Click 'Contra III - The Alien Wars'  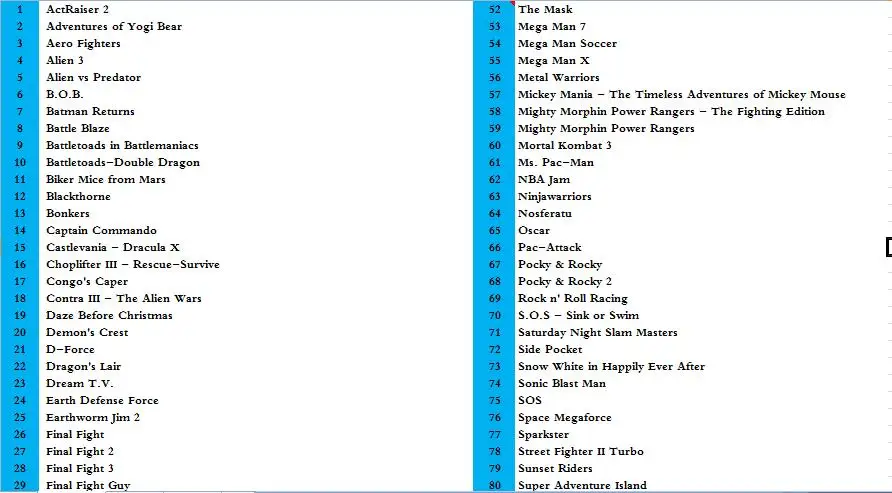point(123,299)
